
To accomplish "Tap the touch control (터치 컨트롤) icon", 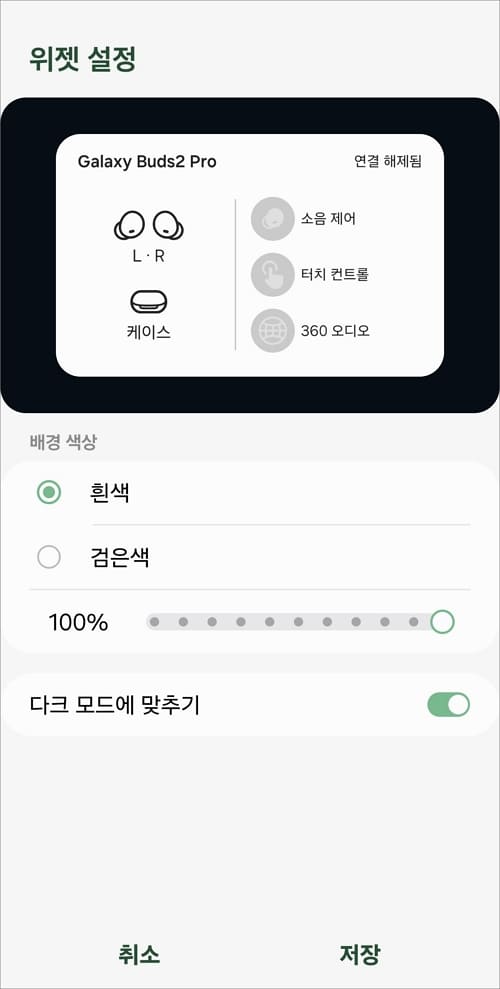I will point(272,274).
